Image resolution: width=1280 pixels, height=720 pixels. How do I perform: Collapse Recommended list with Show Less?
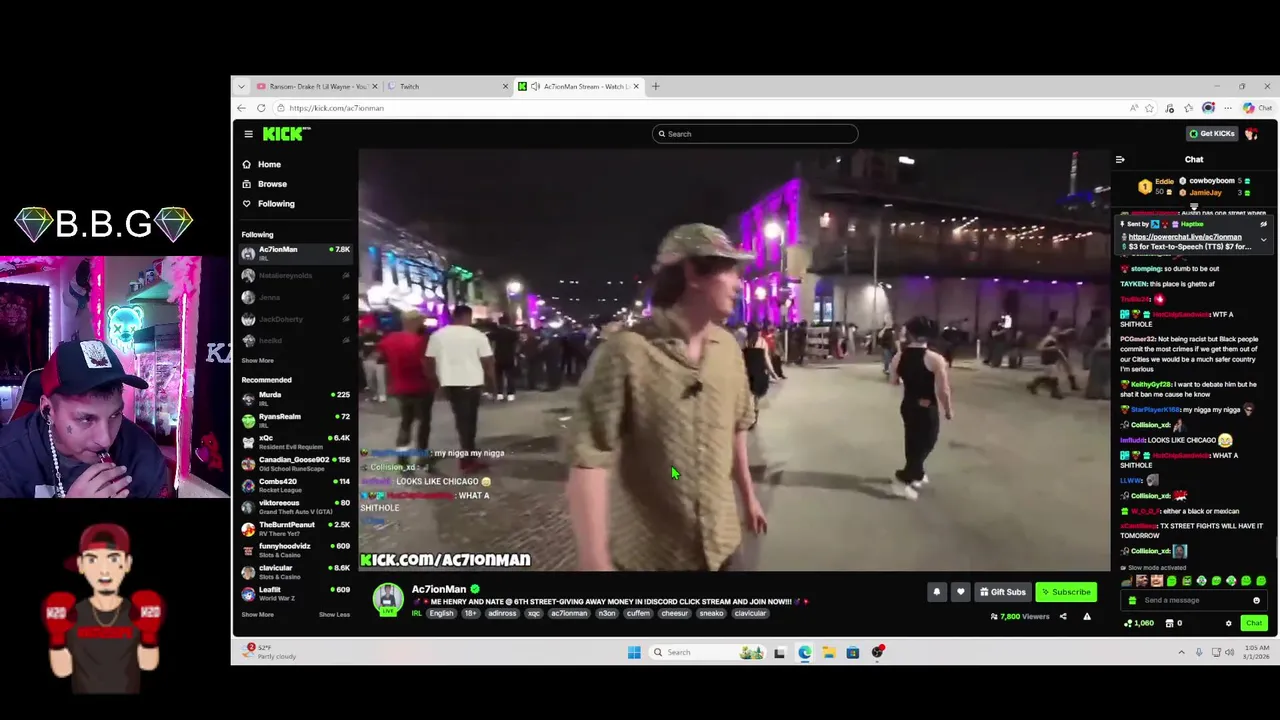coord(334,615)
